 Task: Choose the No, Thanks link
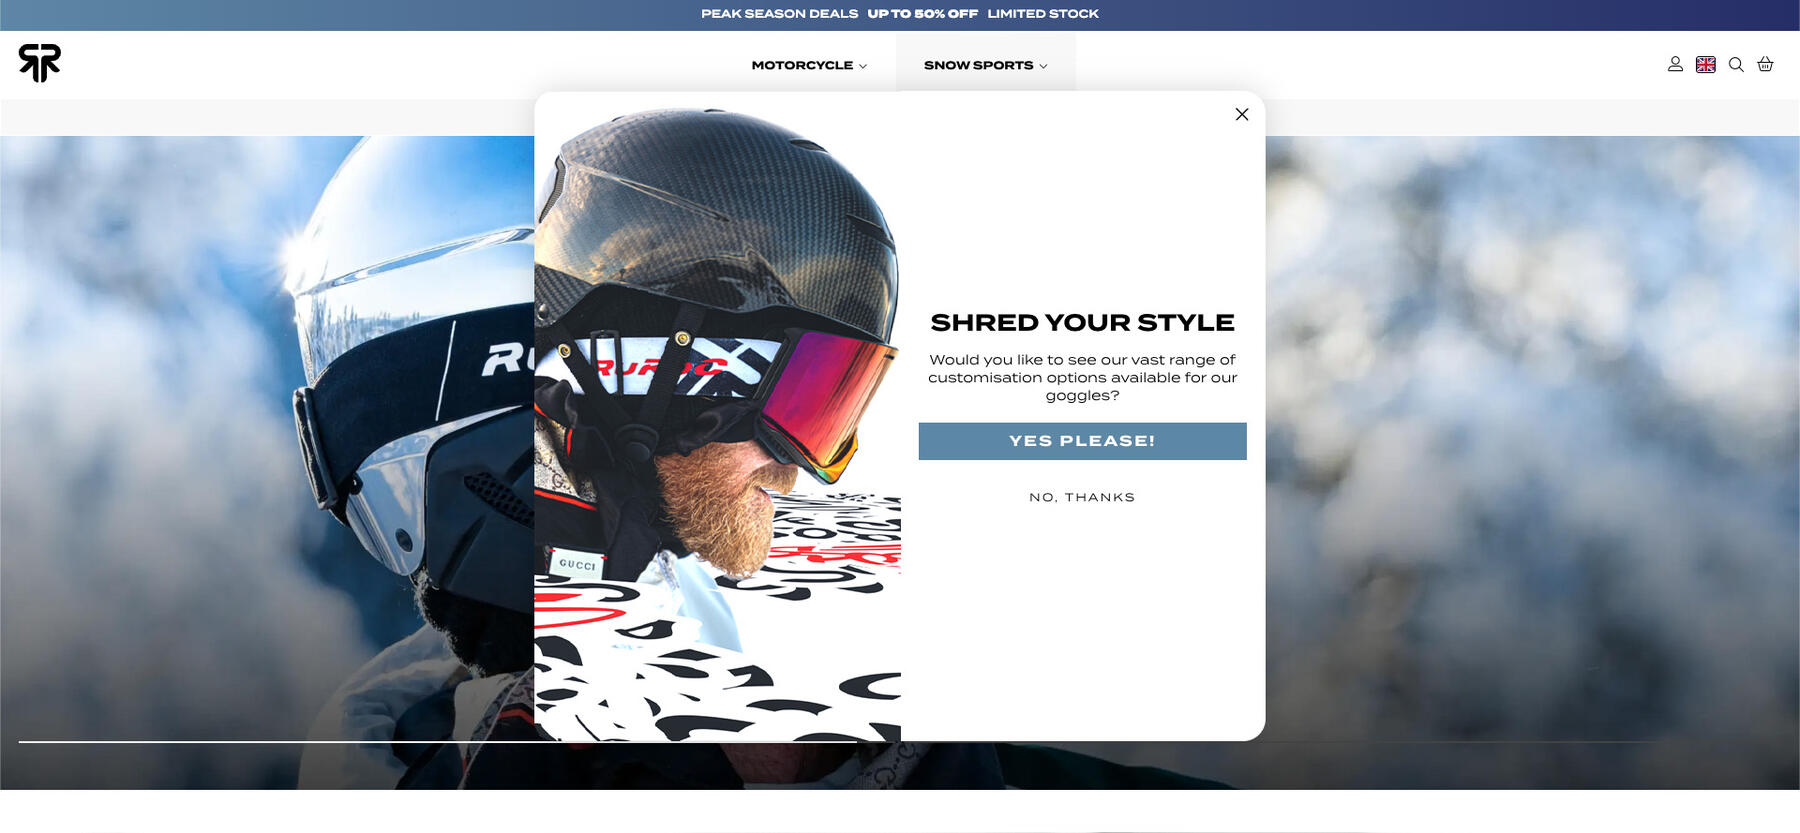[1082, 497]
